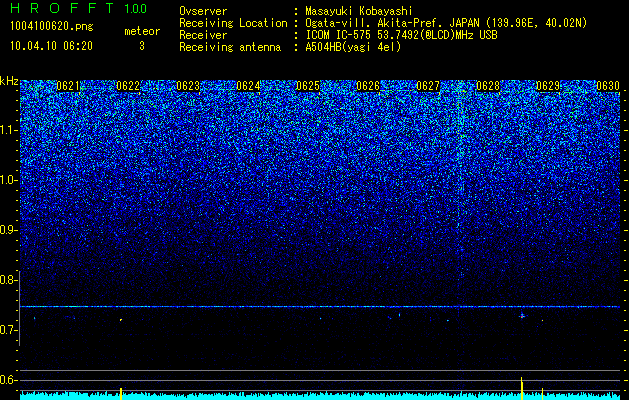Click the 0.9 kHz axis label
This screenshot has height=400, width=629.
[x=9, y=230]
